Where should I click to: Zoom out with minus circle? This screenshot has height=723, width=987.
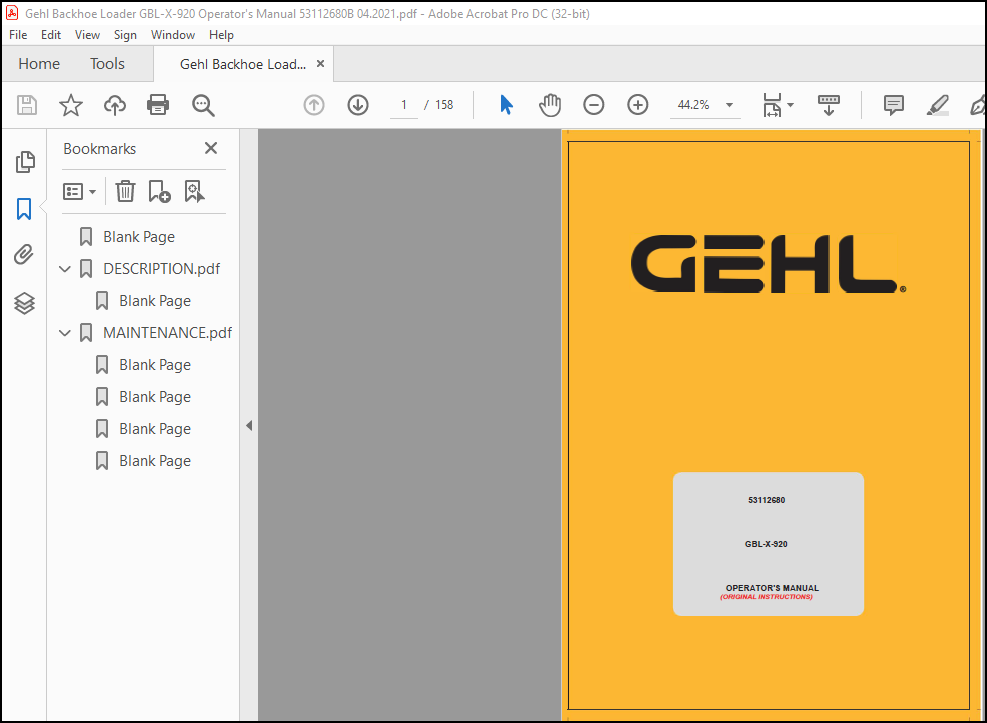coord(594,105)
